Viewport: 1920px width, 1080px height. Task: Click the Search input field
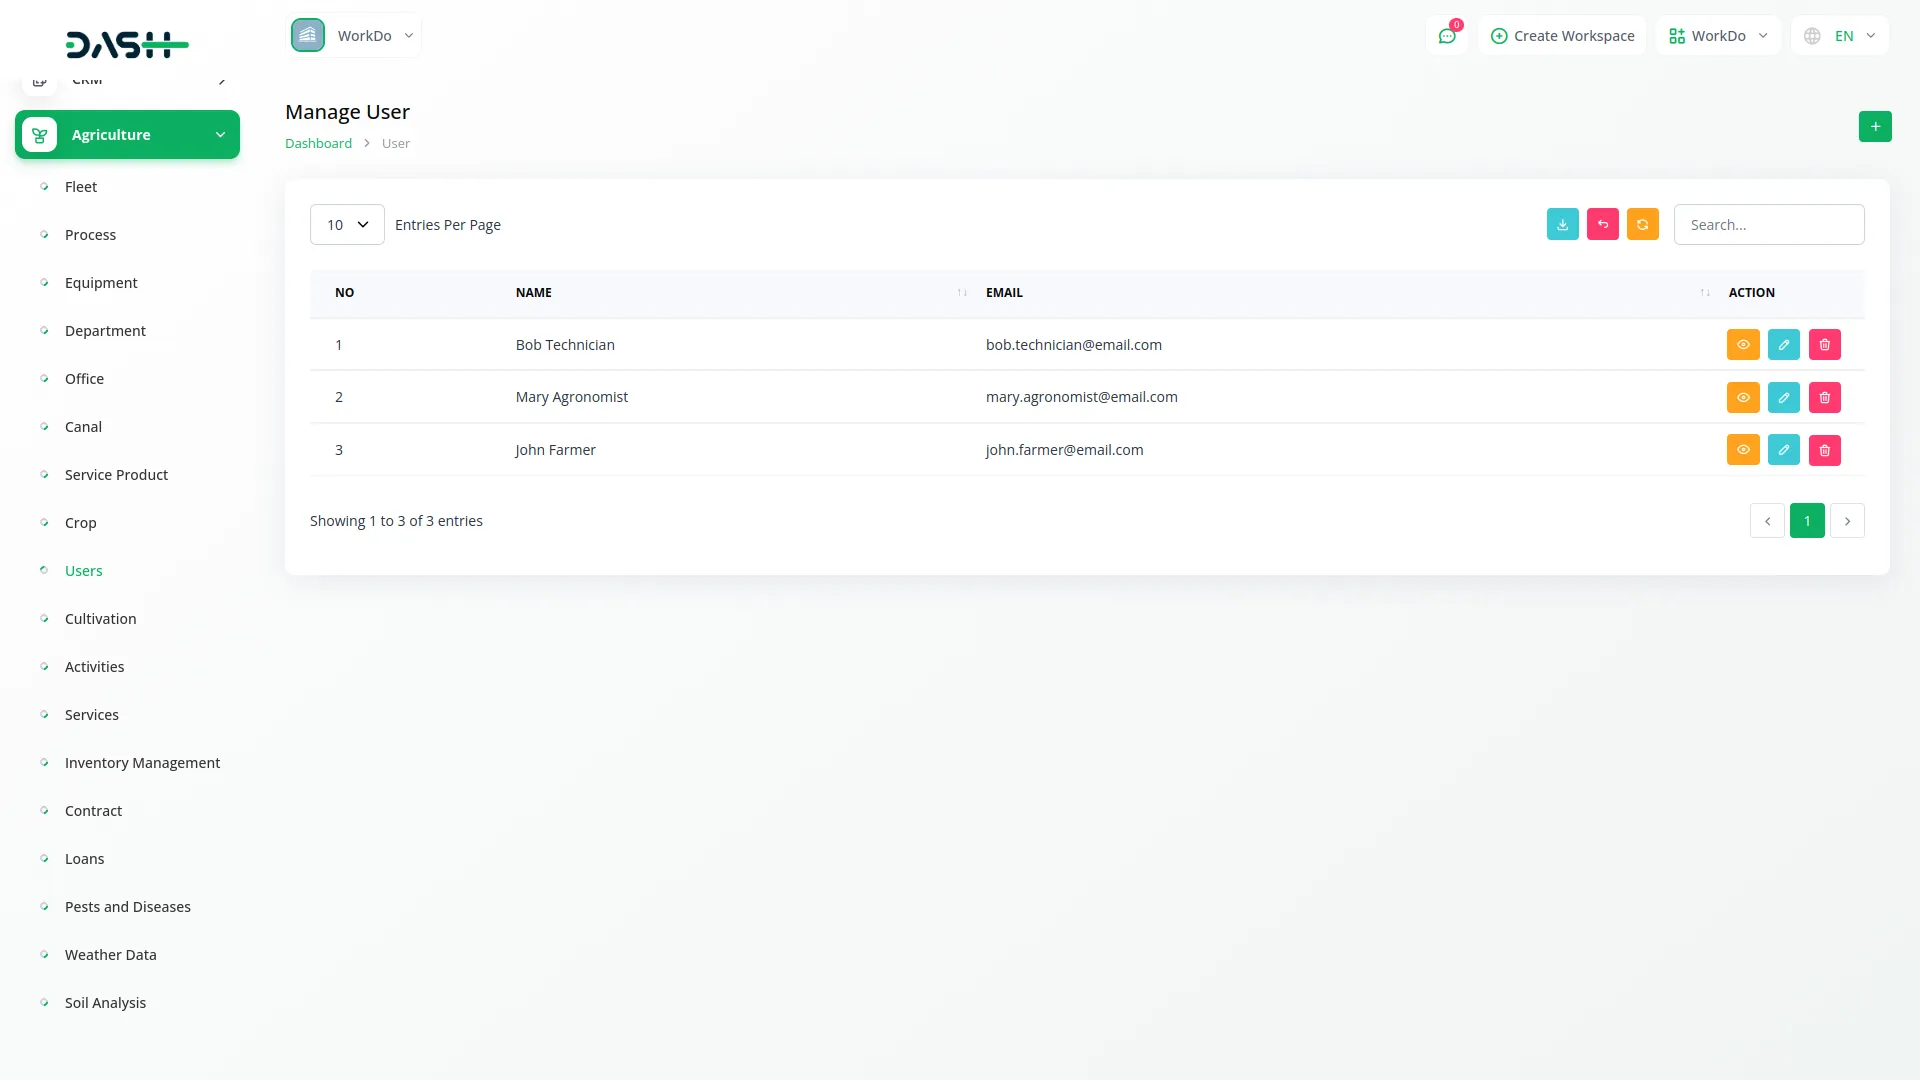[1768, 225]
